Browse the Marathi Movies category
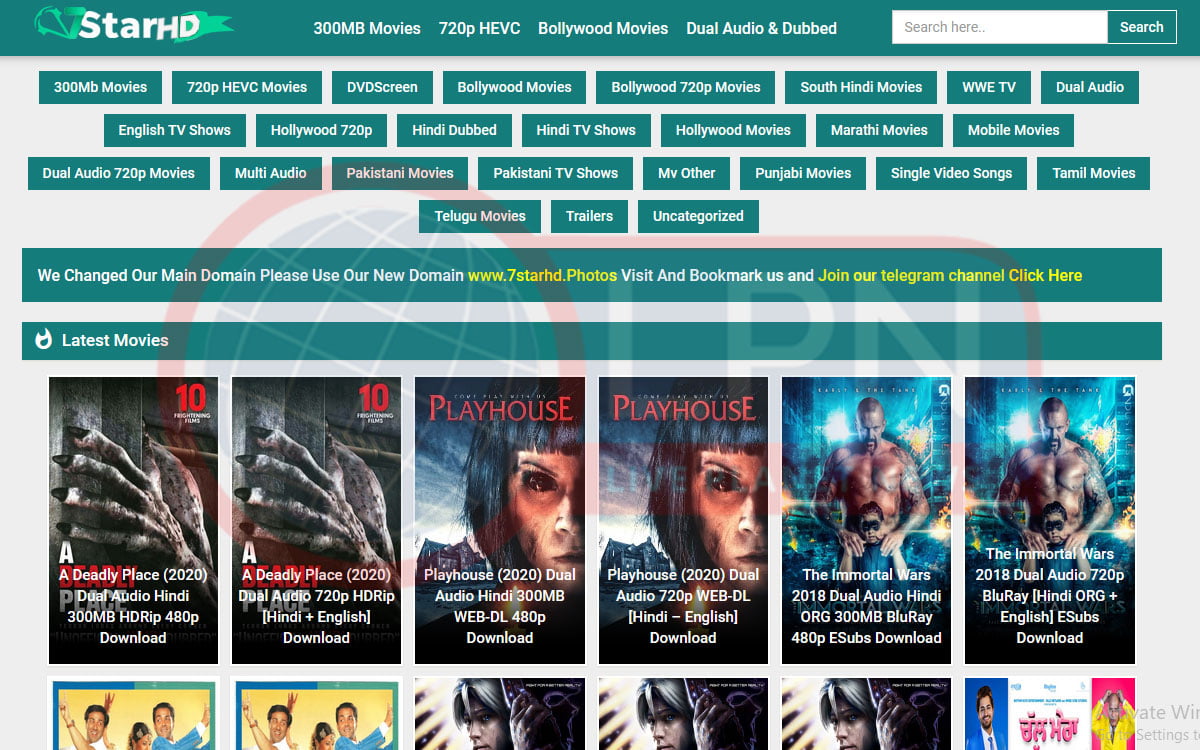Screen dimensions: 1200x750 [x=879, y=130]
